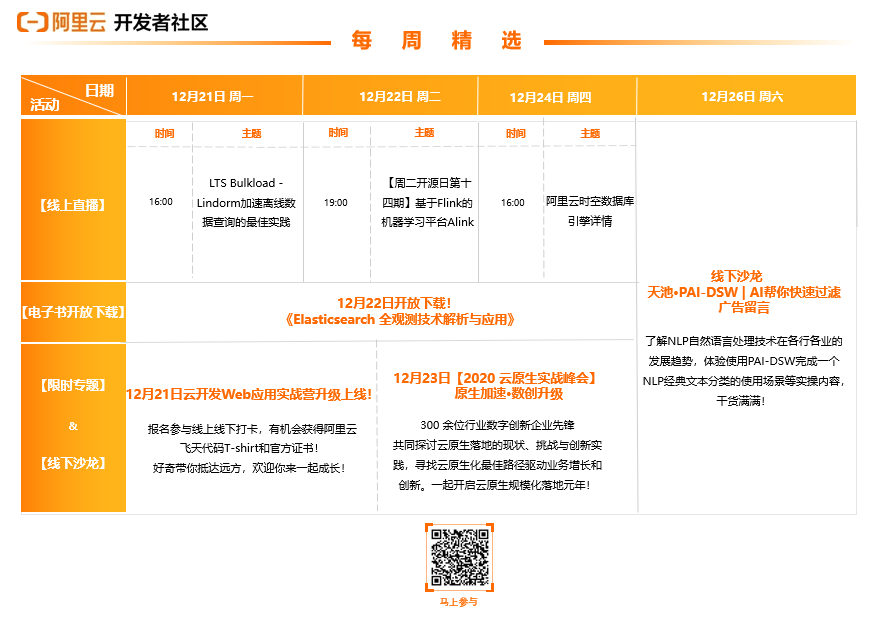The height and width of the screenshot is (625, 870).
Task: Open 12月23日 2020 云原生实战峰会 headline
Action: tap(495, 379)
